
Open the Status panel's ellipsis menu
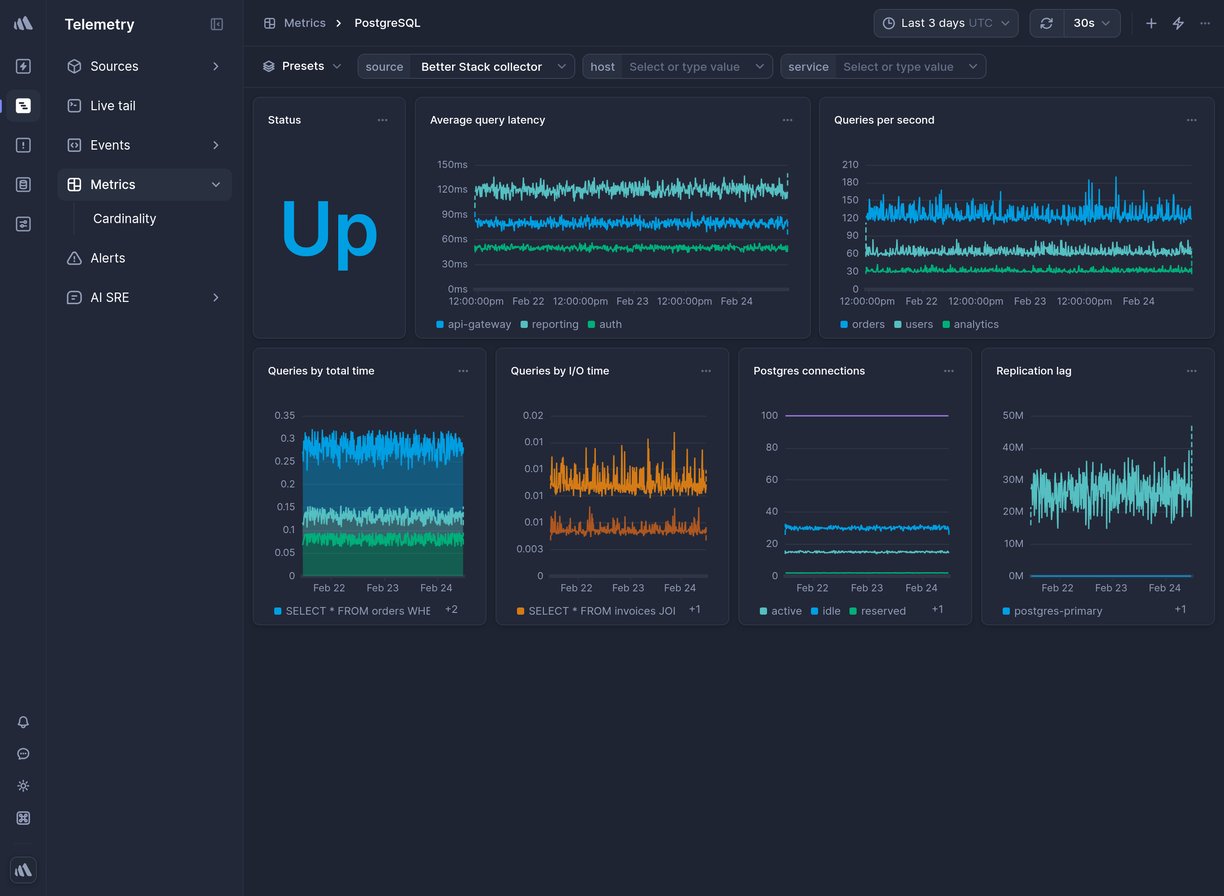point(383,119)
